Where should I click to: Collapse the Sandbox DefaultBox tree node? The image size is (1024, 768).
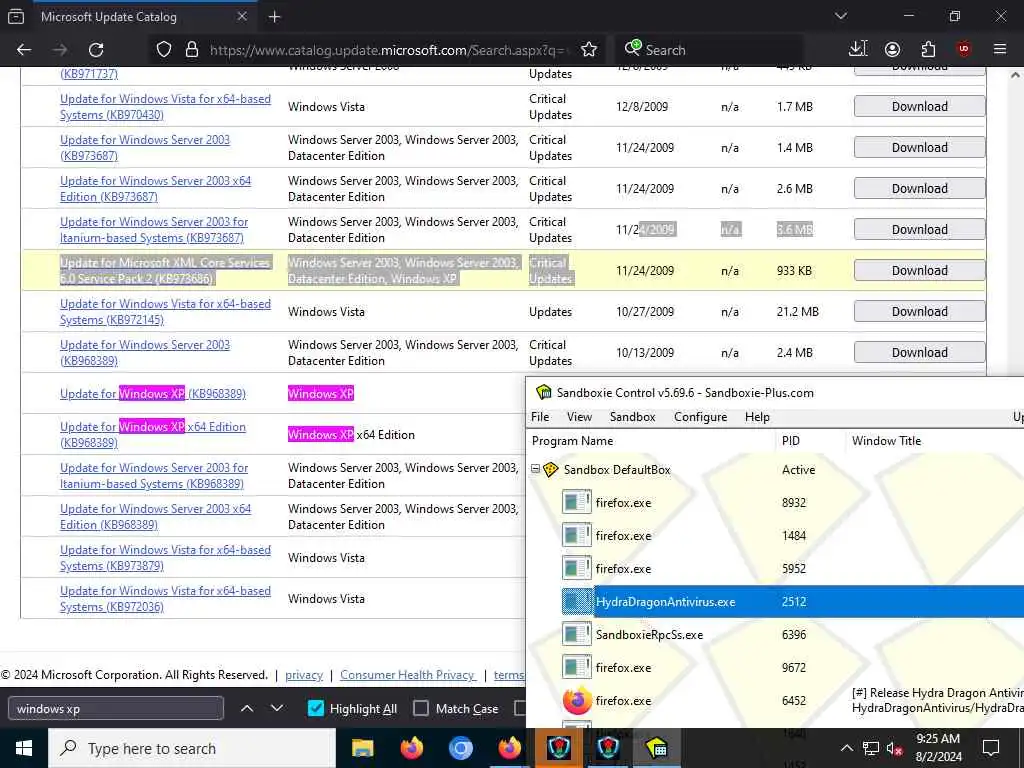536,469
